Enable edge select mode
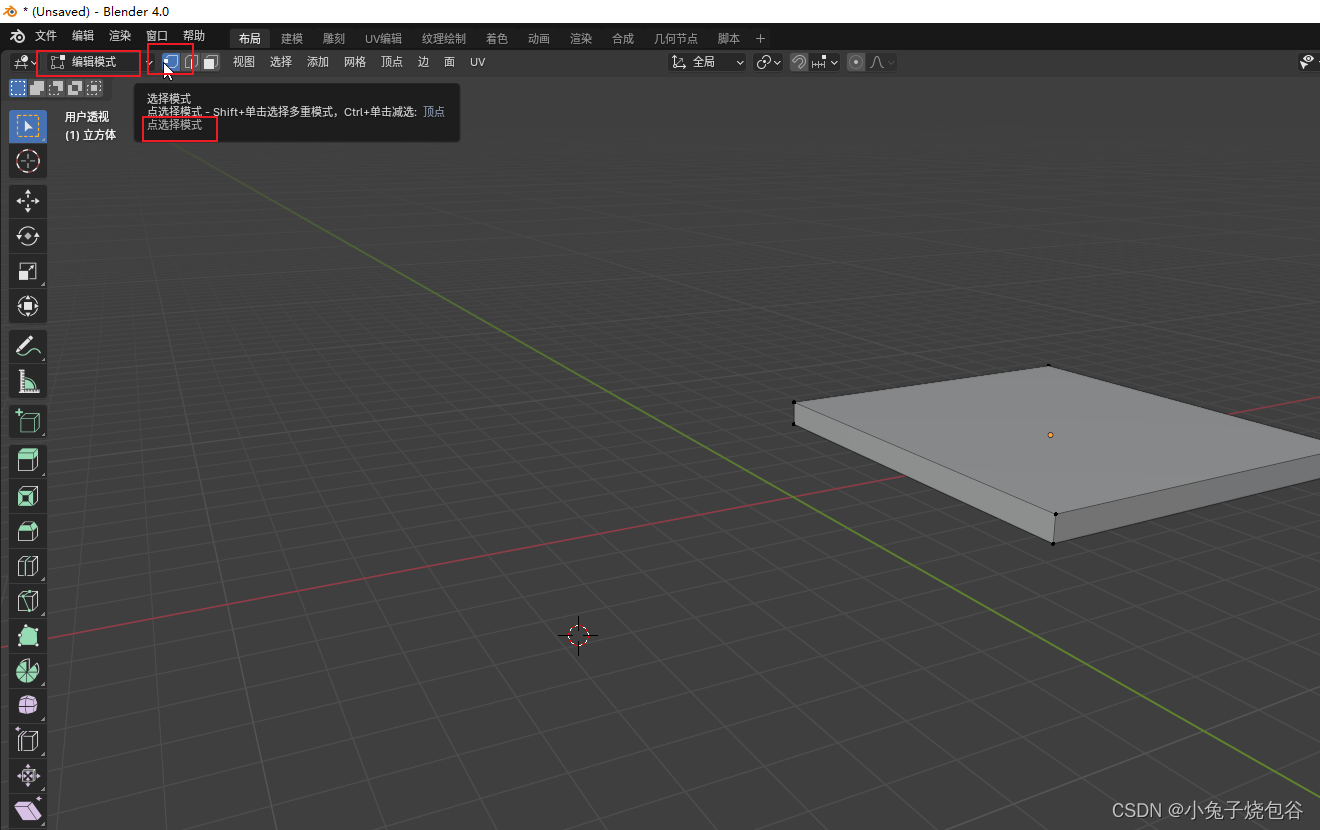 coord(191,62)
